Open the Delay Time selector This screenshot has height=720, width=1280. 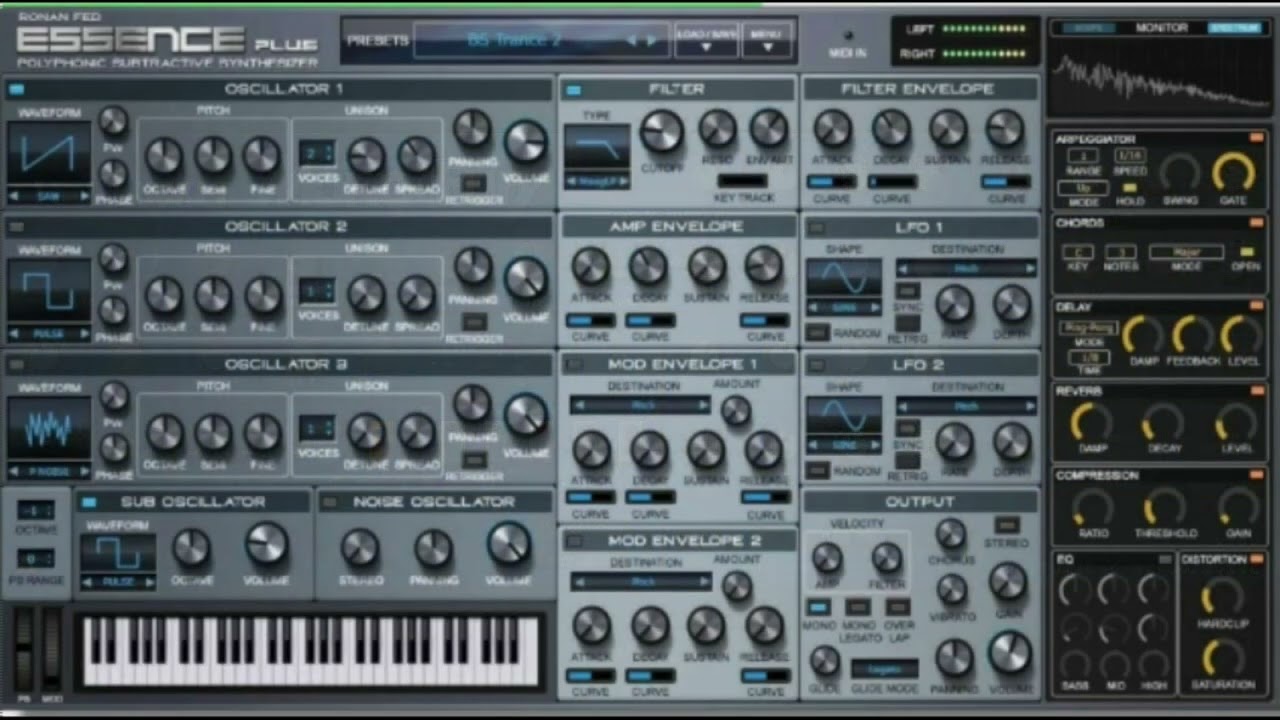[x=1091, y=357]
